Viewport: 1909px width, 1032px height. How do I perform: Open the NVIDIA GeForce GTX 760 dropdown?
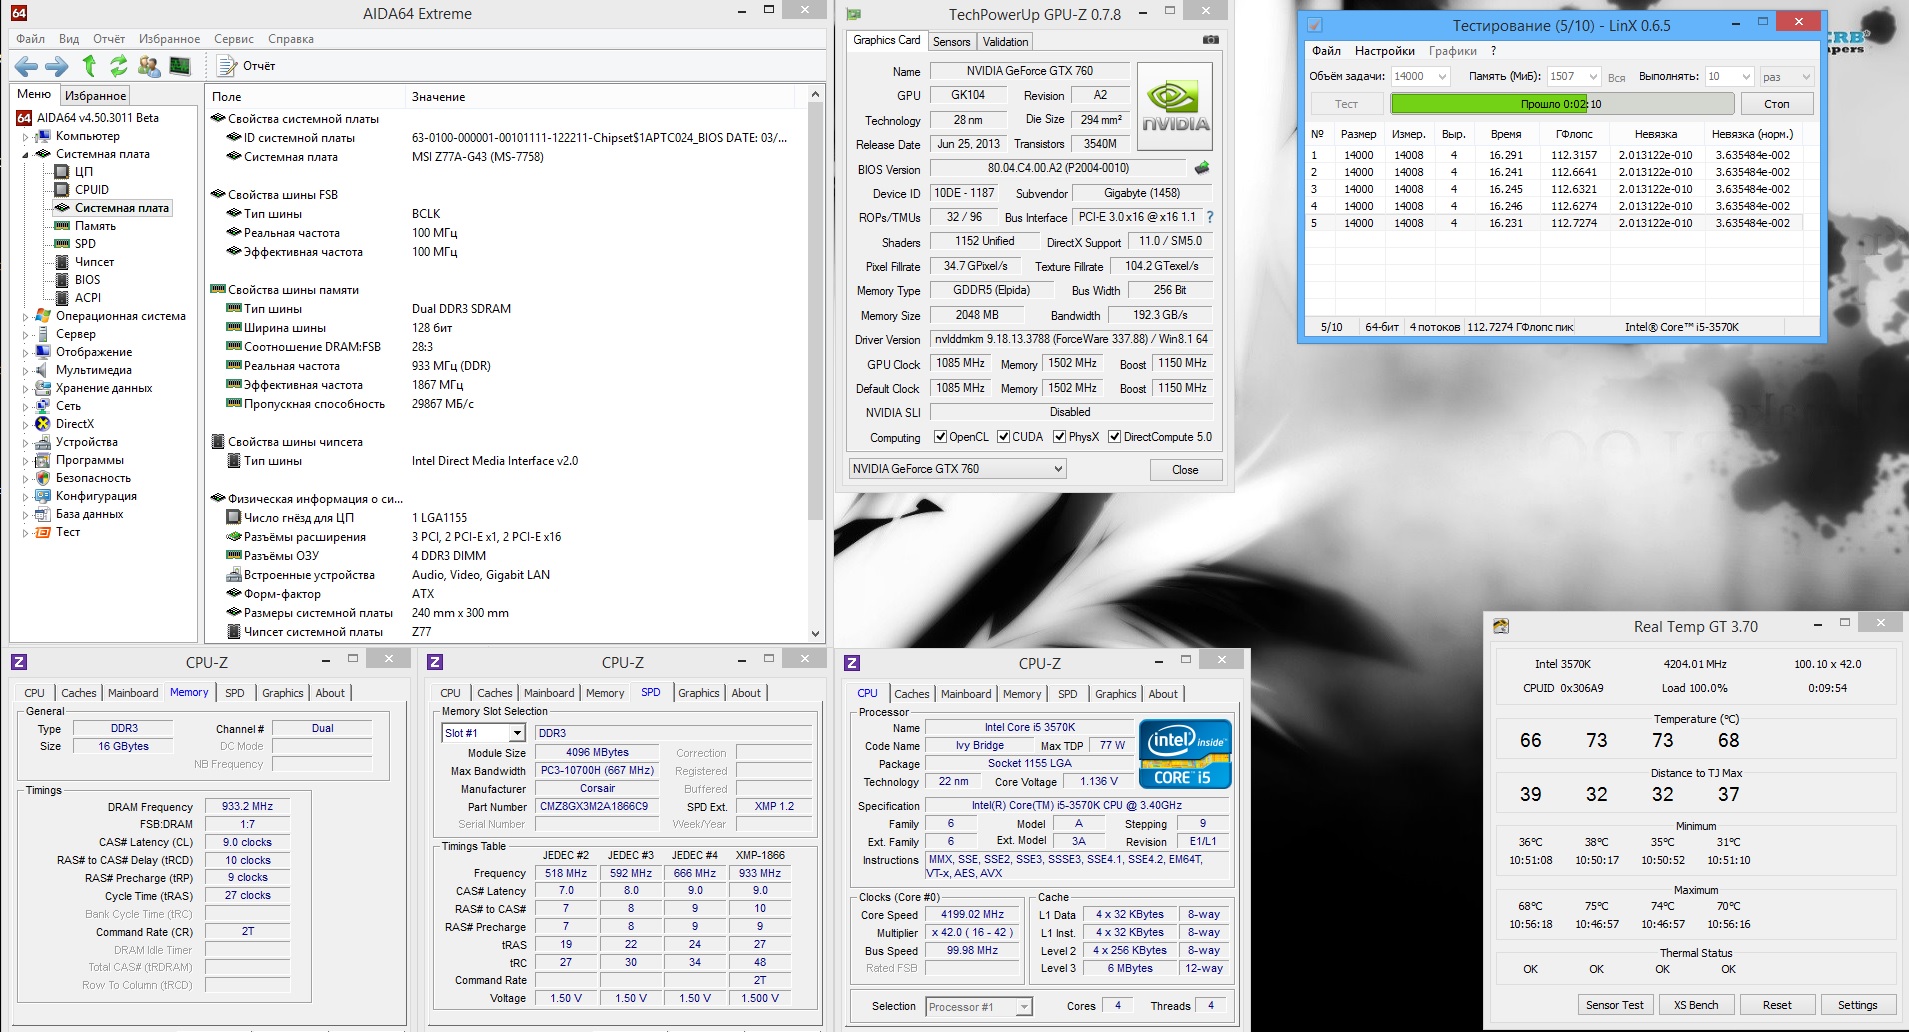click(957, 469)
